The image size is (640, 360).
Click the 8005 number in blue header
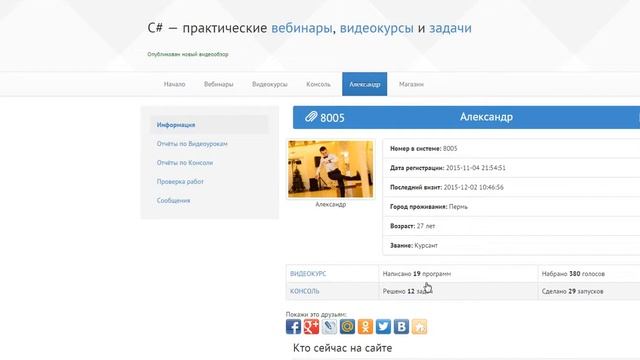(x=332, y=118)
